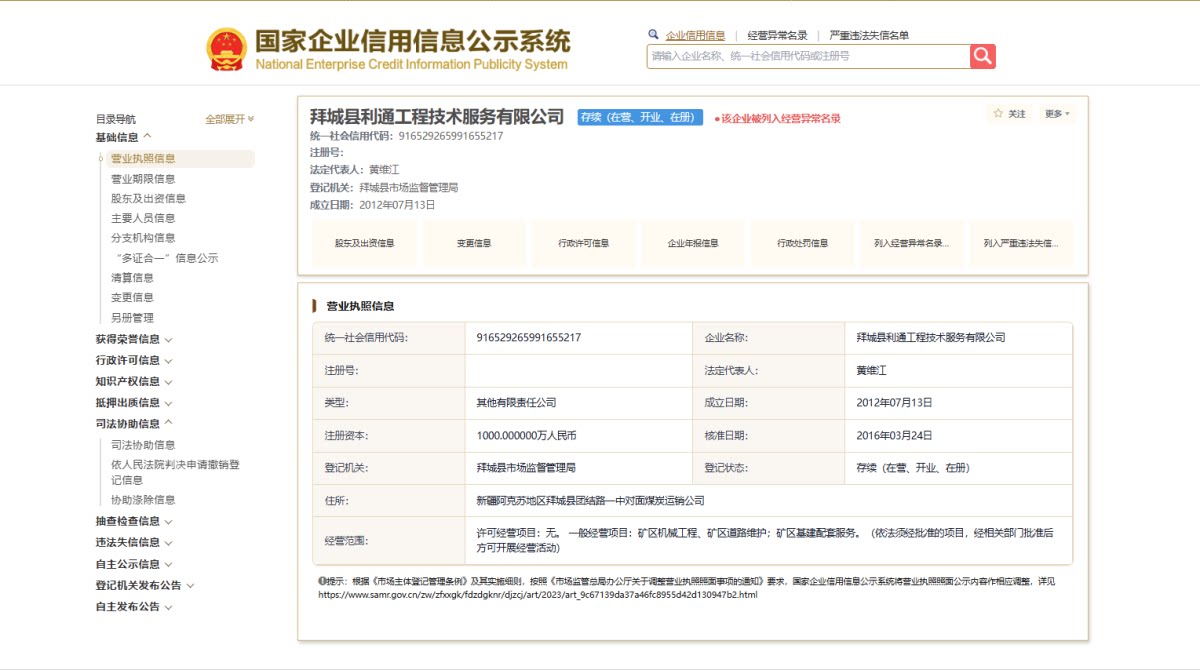
Task: Click the company search input field
Action: coord(808,56)
